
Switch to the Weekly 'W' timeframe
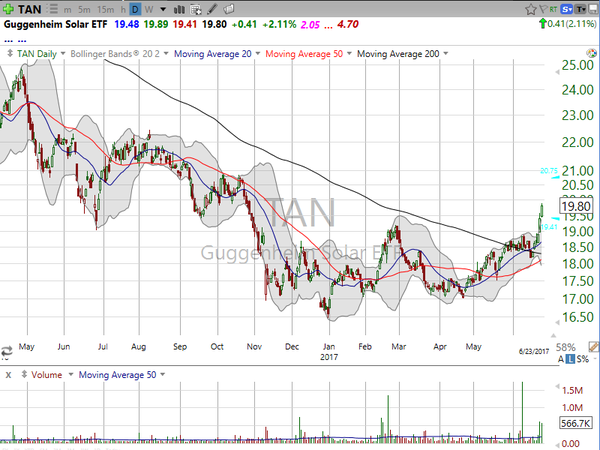(149, 9)
